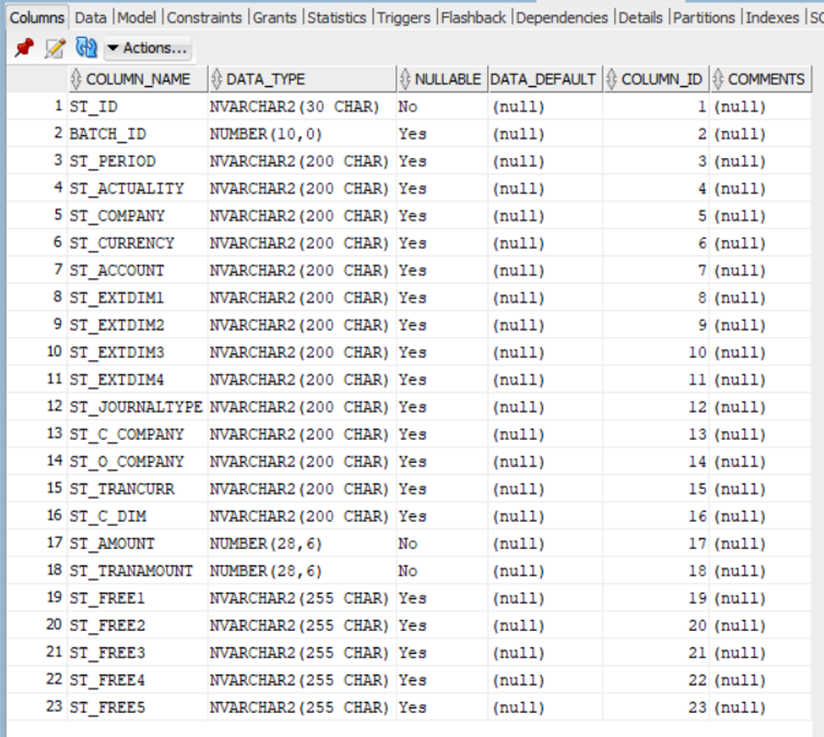This screenshot has height=737, width=824.
Task: Click the blue refresh icon
Action: click(x=87, y=48)
